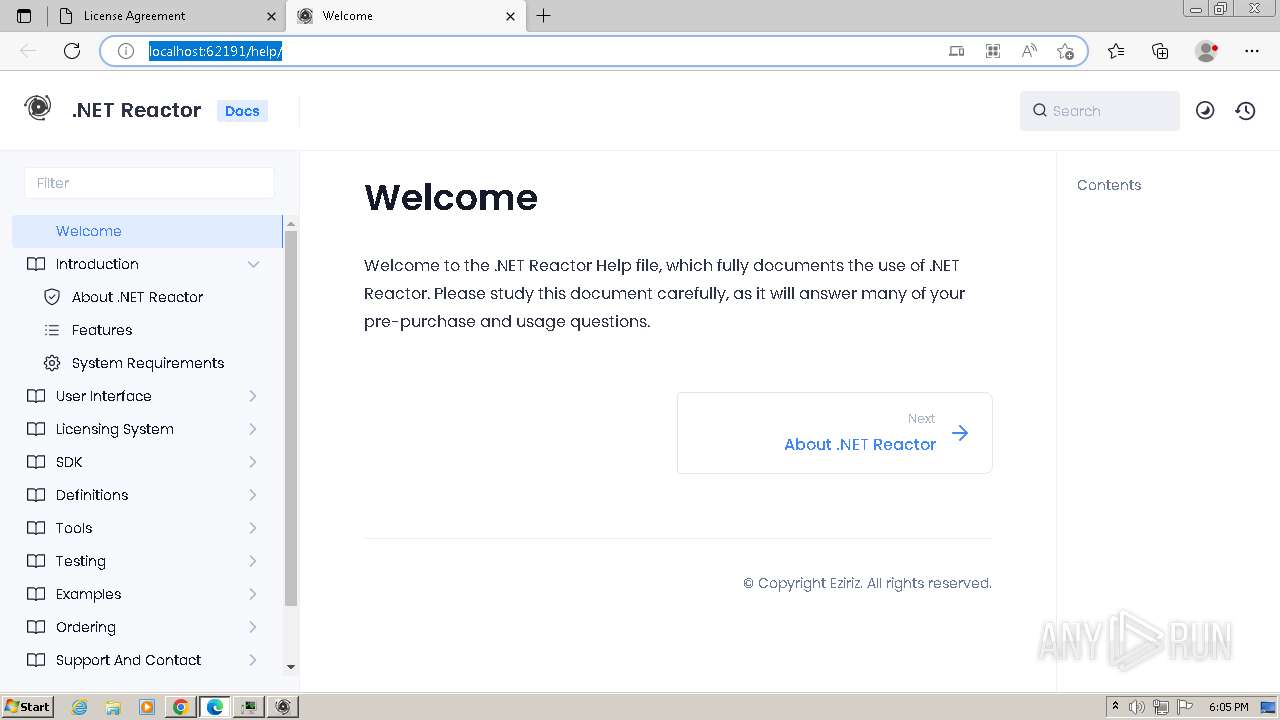This screenshot has width=1280, height=720.
Task: Click the Ordering book icon
Action: pyautogui.click(x=36, y=627)
